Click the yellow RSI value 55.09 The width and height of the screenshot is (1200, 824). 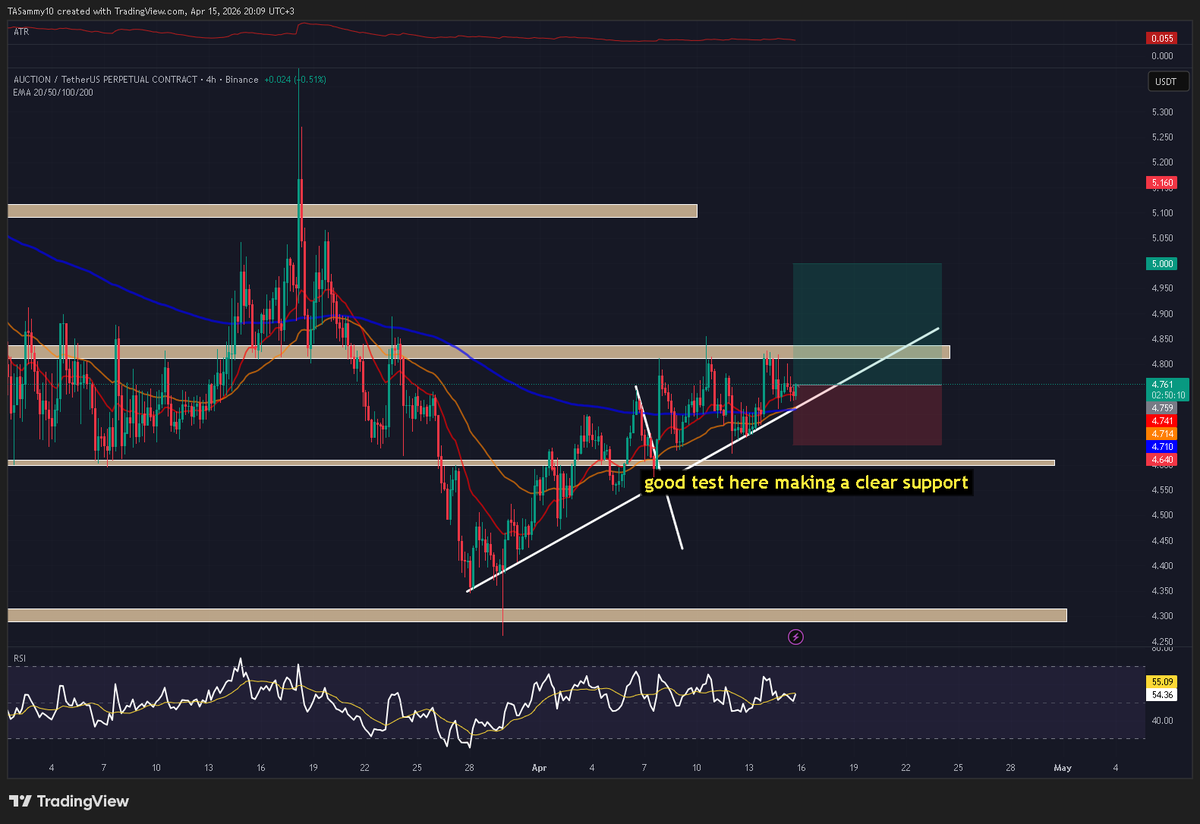tap(1162, 681)
